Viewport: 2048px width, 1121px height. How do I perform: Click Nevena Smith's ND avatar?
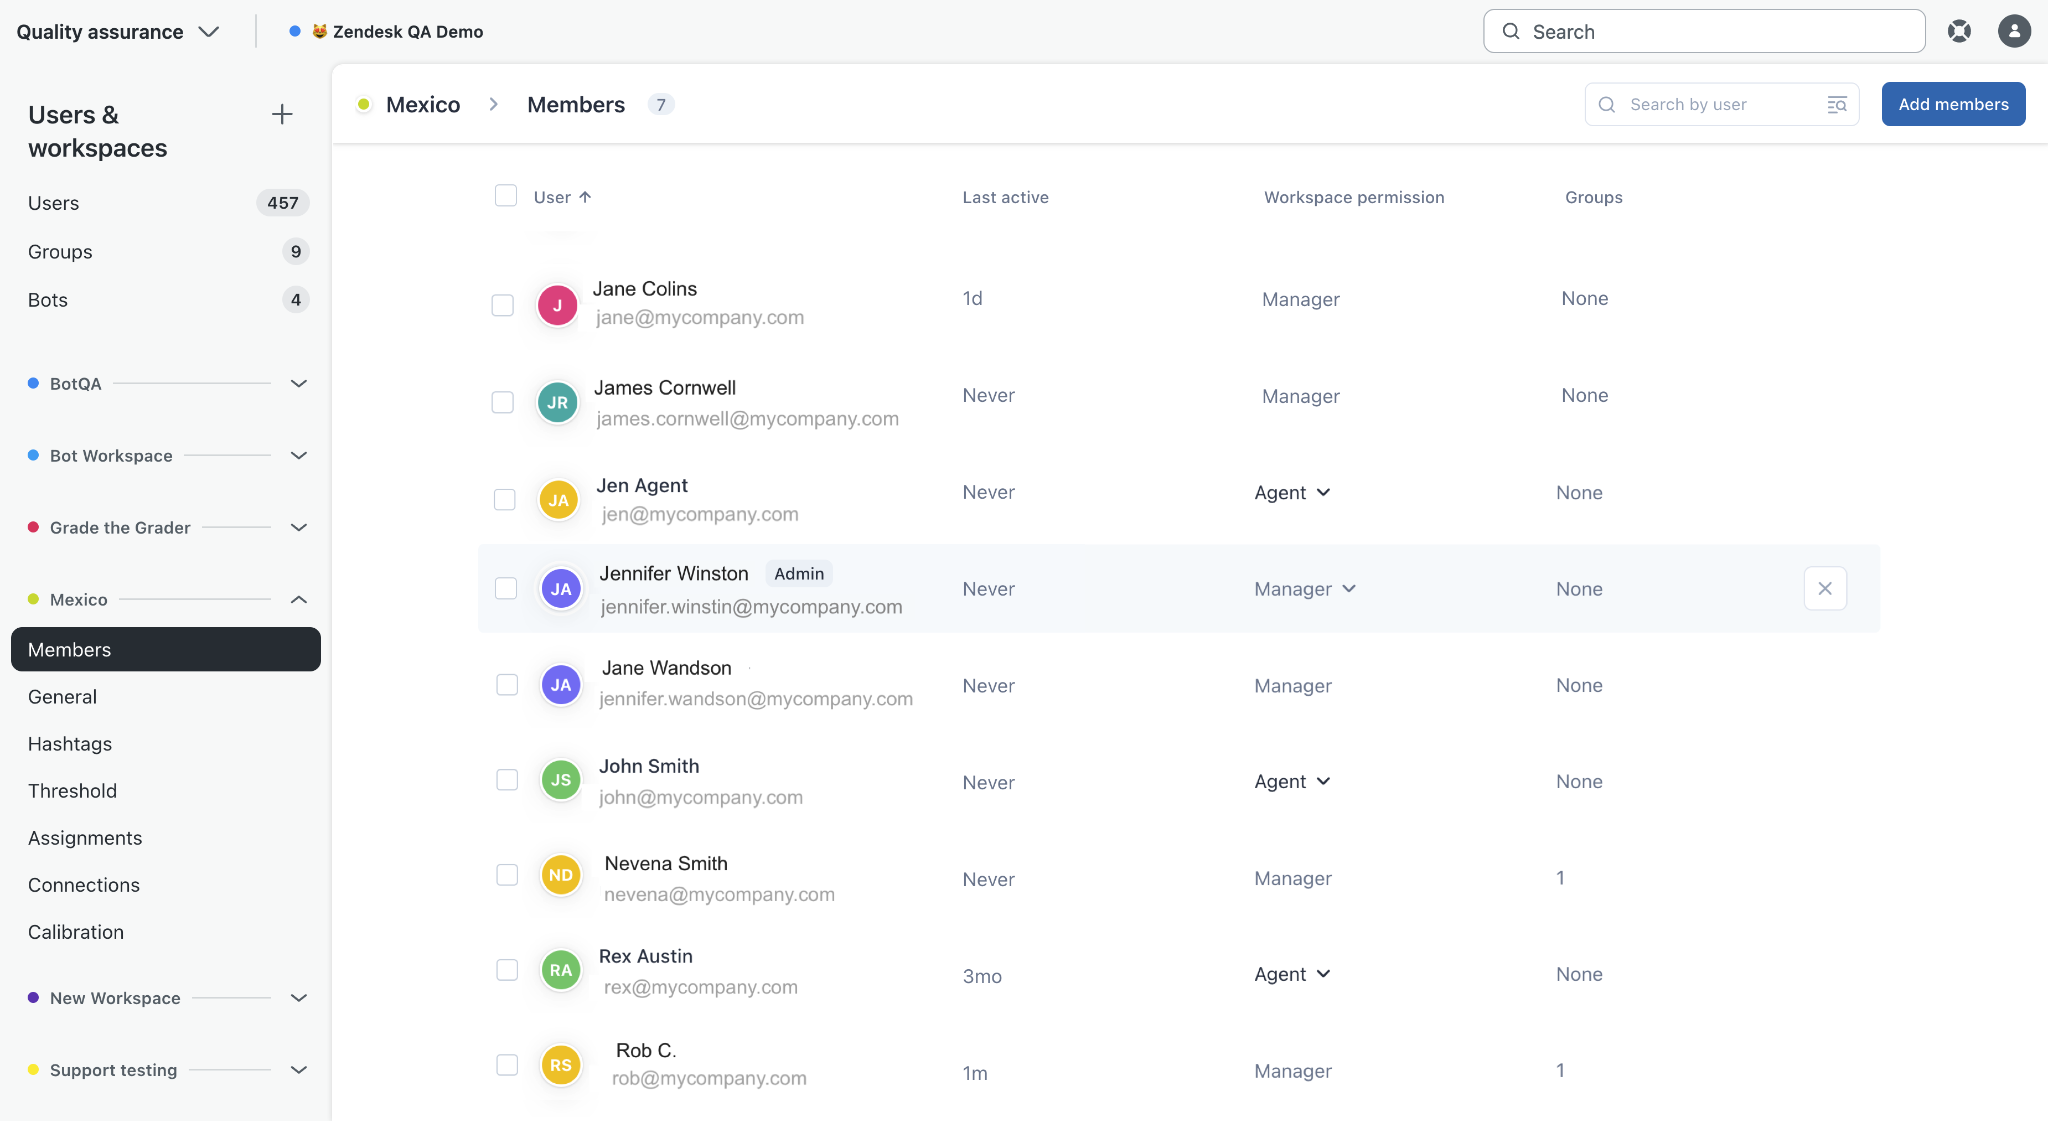point(561,875)
